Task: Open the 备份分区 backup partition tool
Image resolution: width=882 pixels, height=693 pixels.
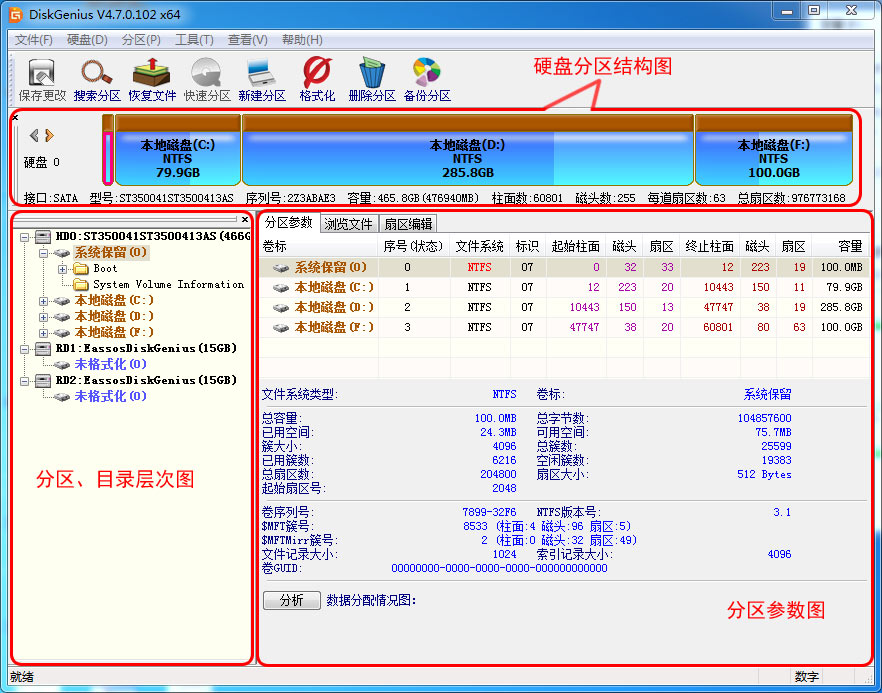Action: (x=425, y=78)
